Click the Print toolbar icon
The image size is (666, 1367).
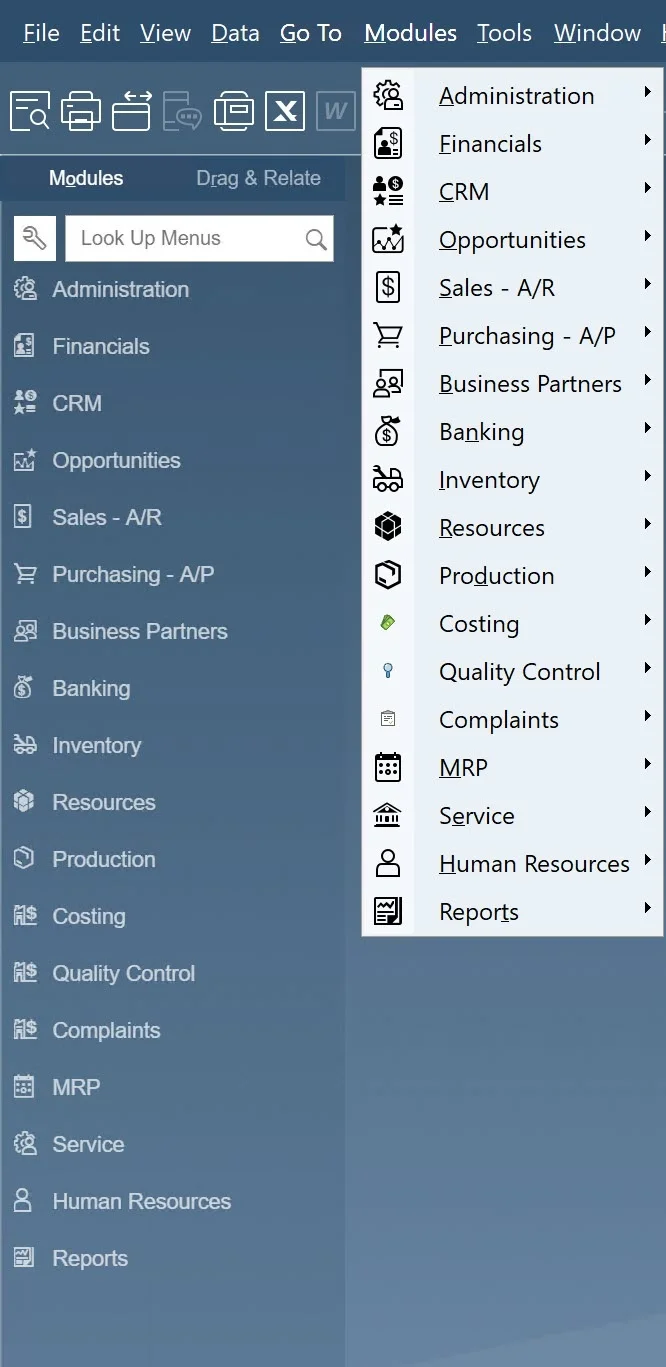[81, 110]
